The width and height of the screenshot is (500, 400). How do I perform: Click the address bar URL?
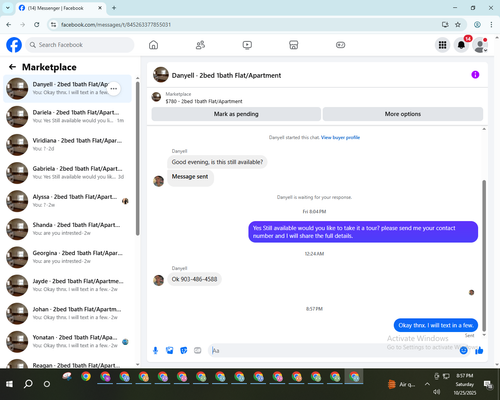[x=116, y=25]
